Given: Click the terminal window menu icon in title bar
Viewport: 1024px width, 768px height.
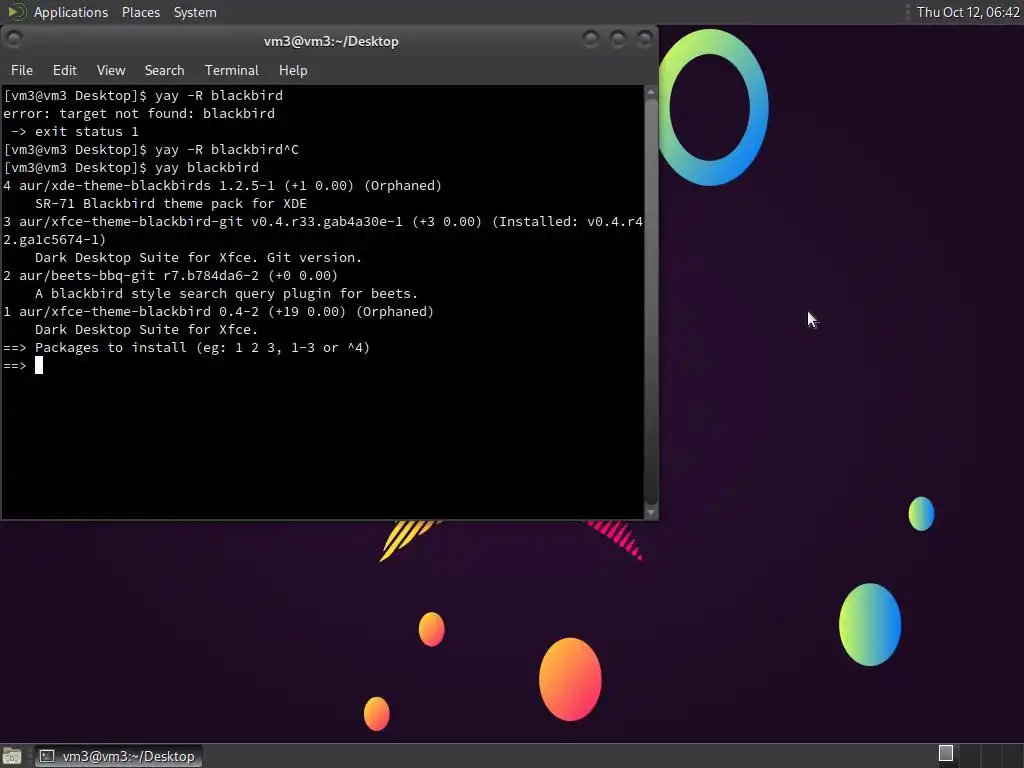Looking at the screenshot, I should click(14, 40).
